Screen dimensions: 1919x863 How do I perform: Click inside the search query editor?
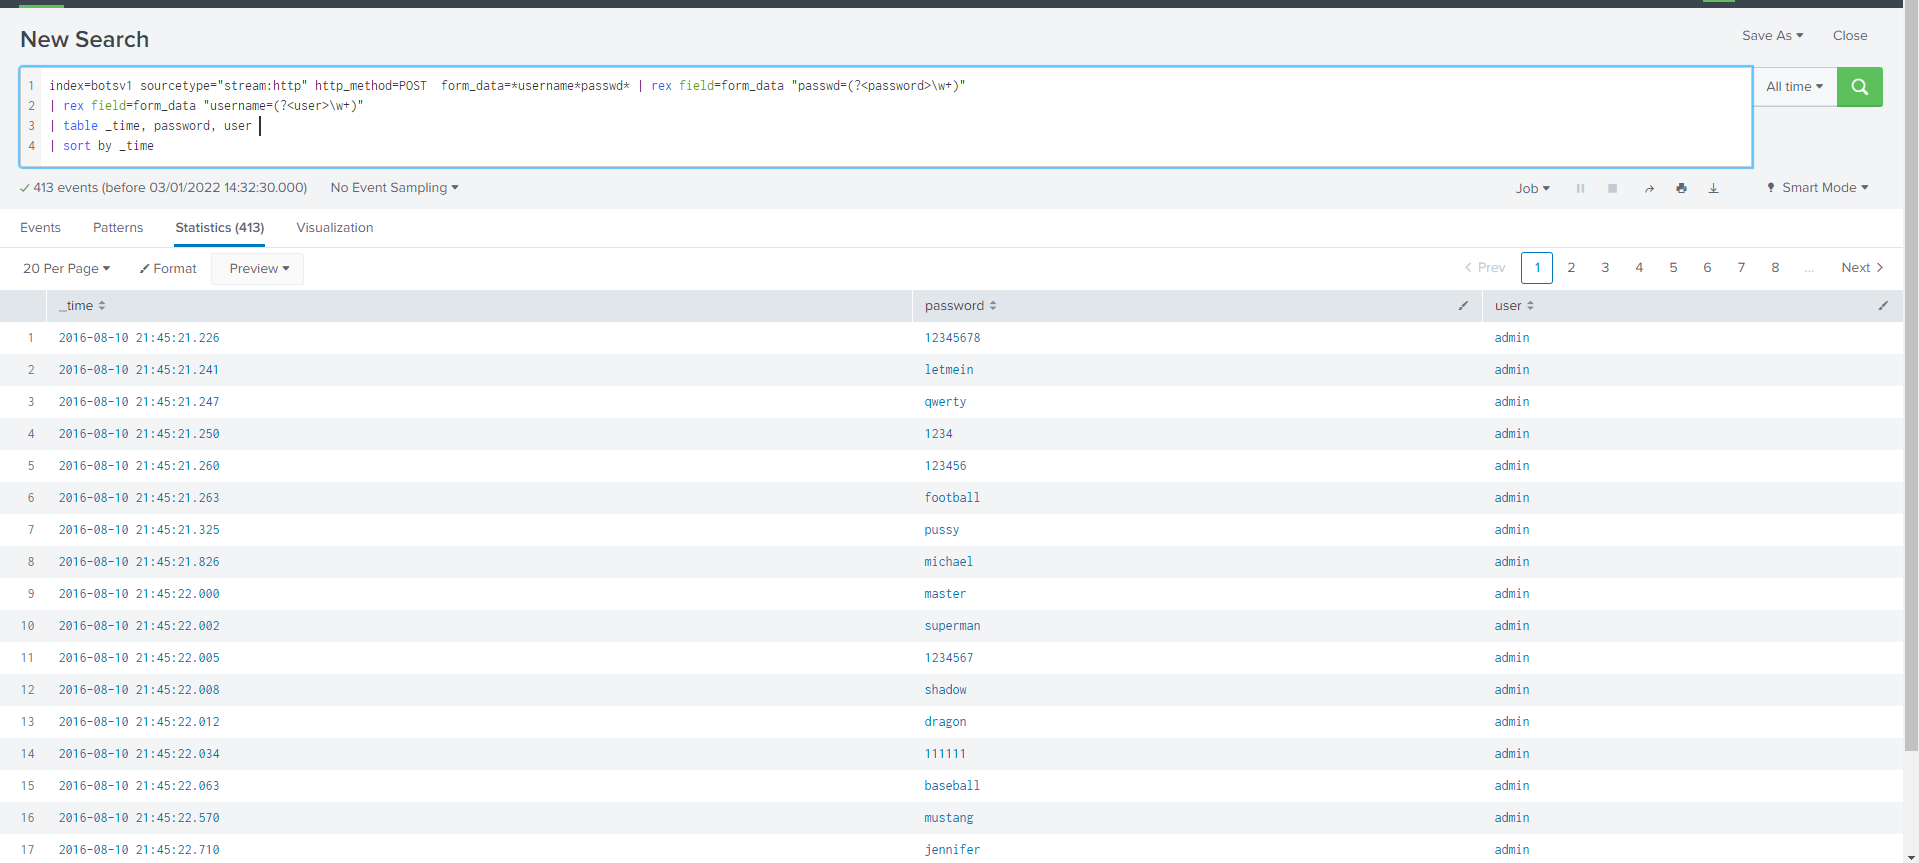point(900,126)
